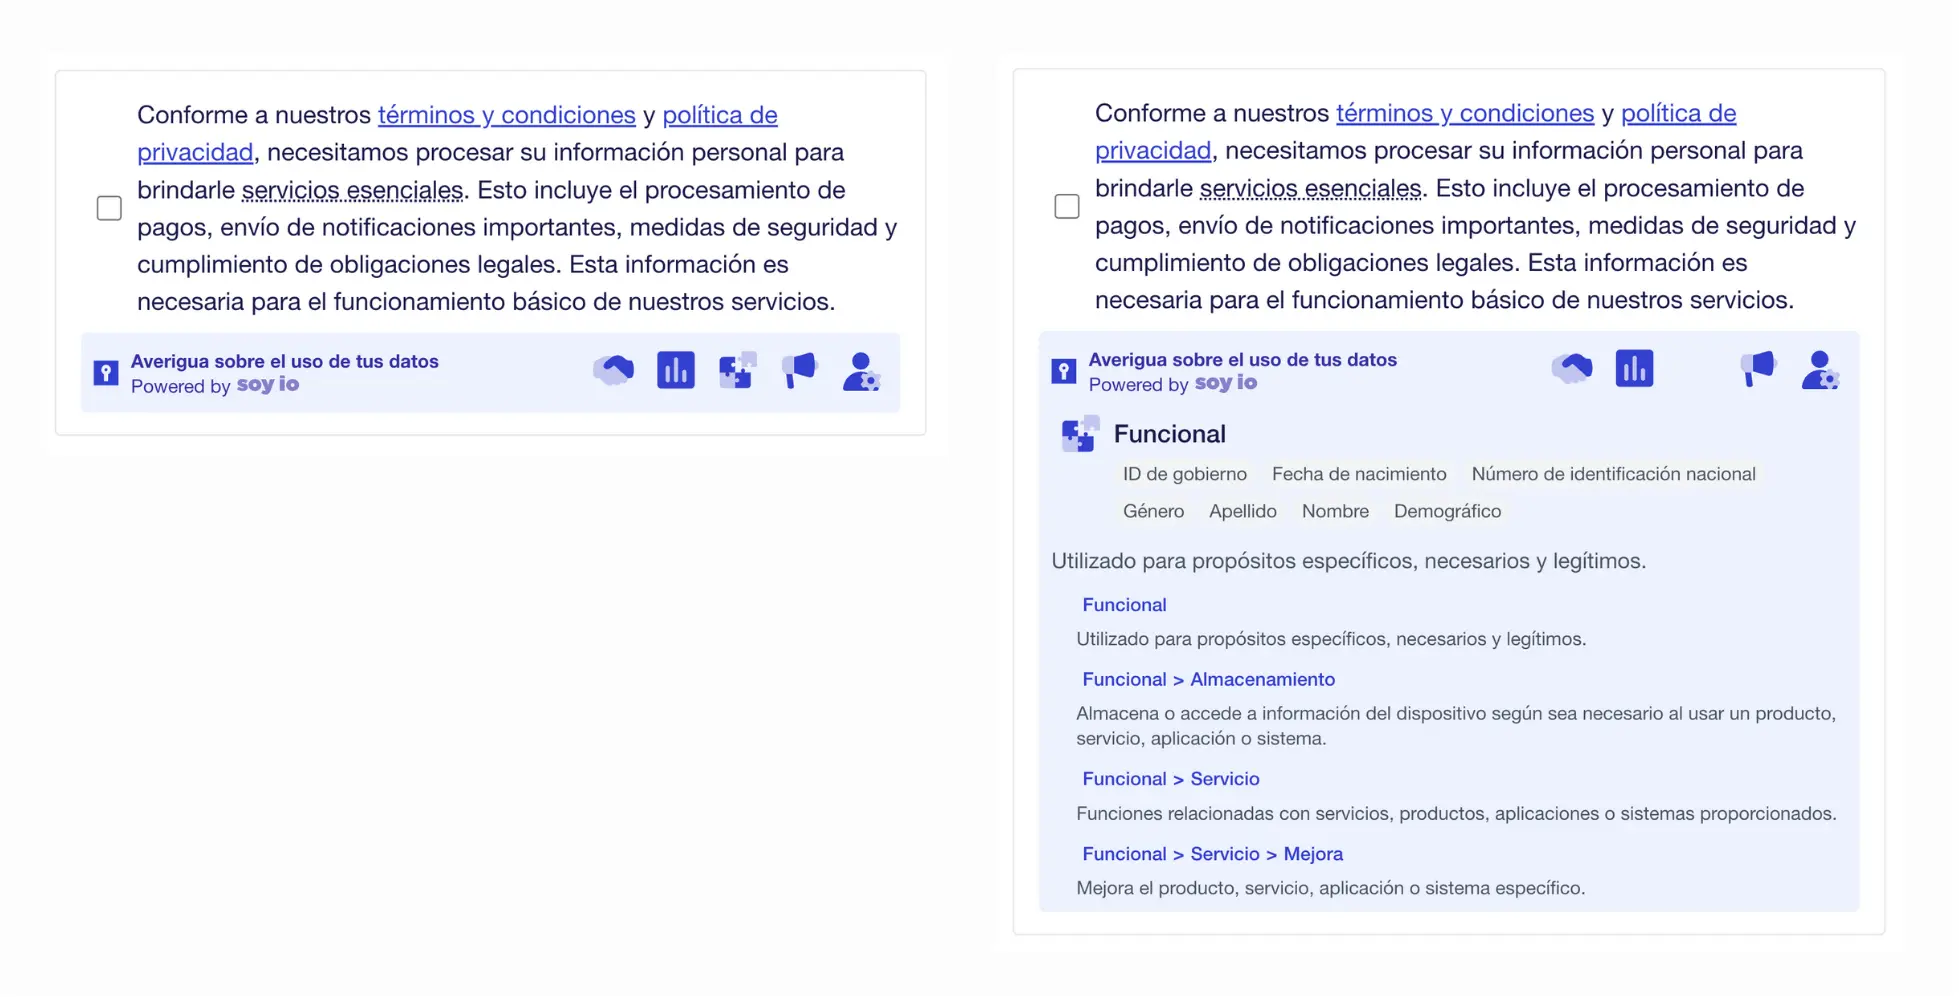This screenshot has width=1959, height=997.
Task: Click 'Funciones relacionadas con servicios' description
Action: [1456, 814]
